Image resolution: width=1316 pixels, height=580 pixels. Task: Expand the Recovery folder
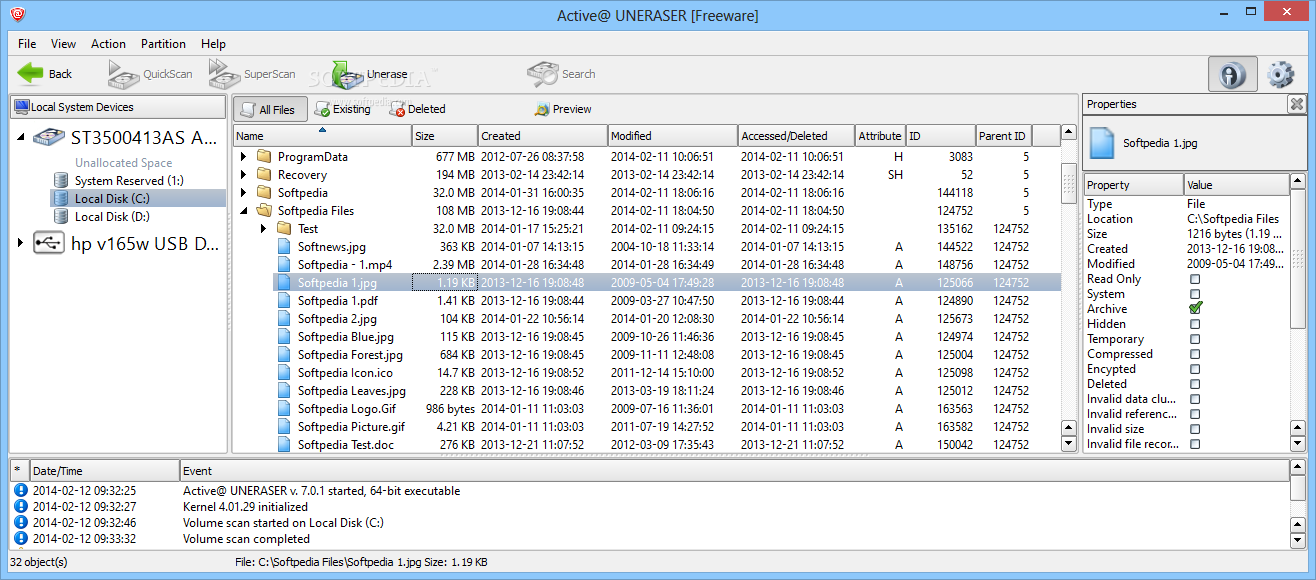(243, 175)
